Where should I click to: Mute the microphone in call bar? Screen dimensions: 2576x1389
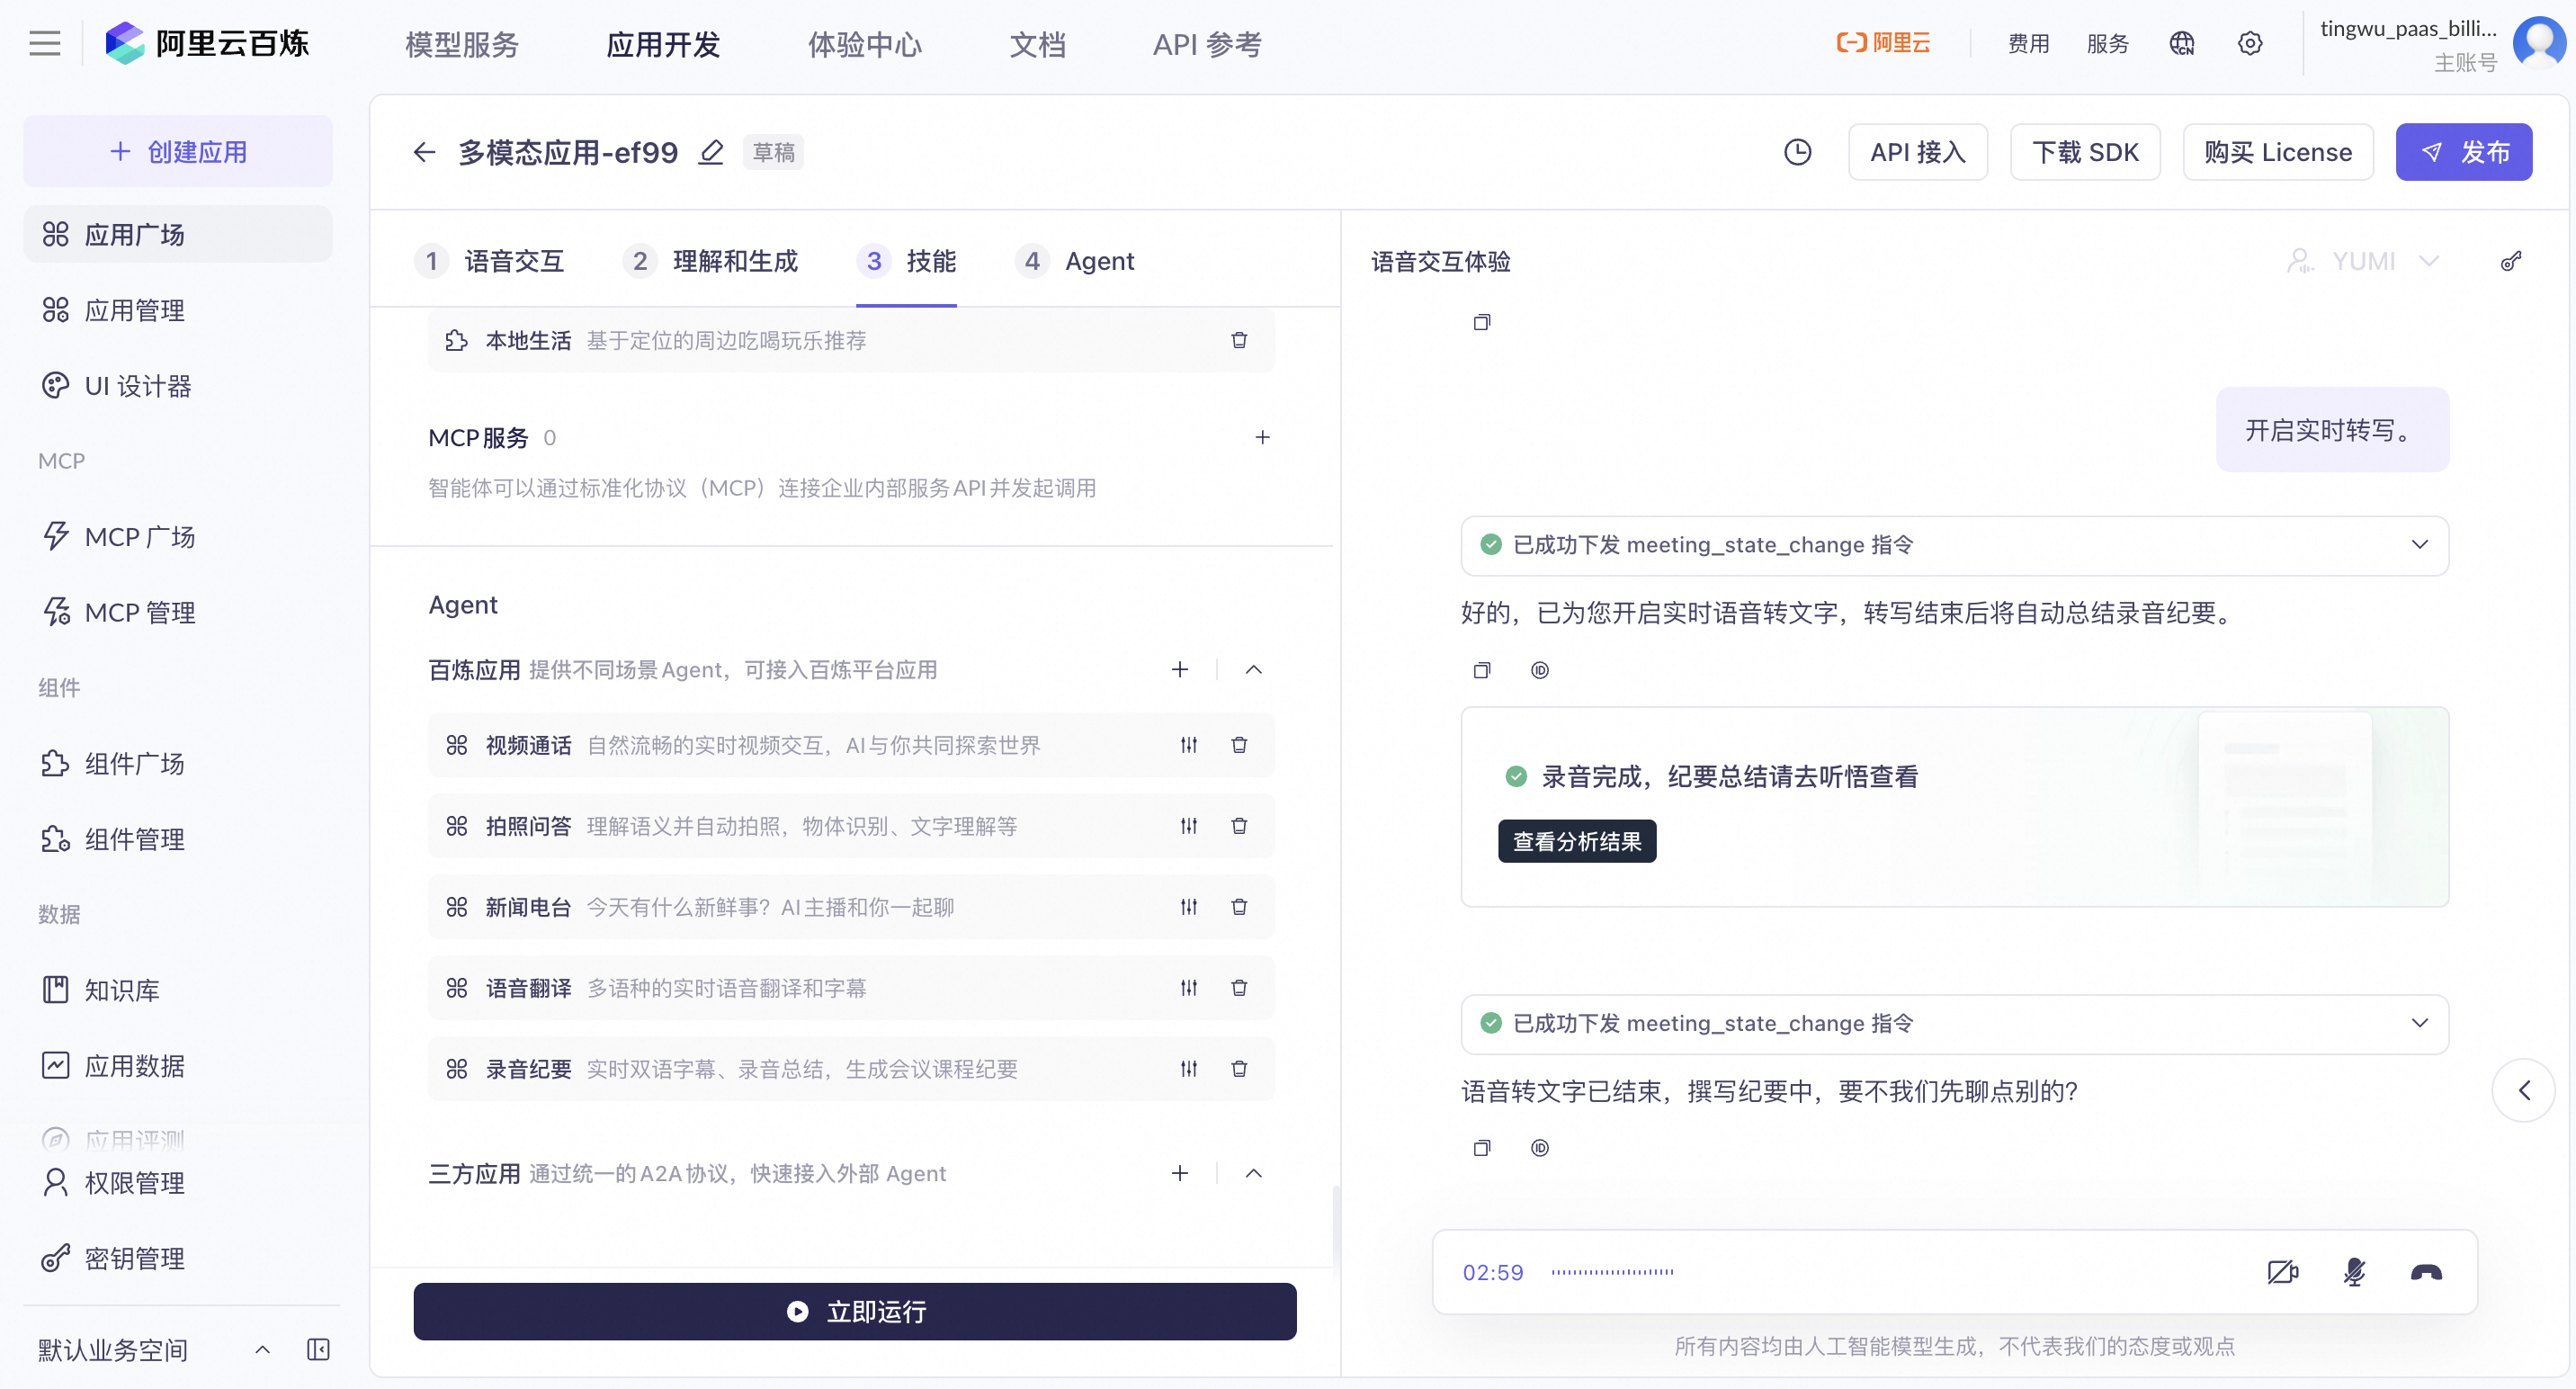2354,1272
